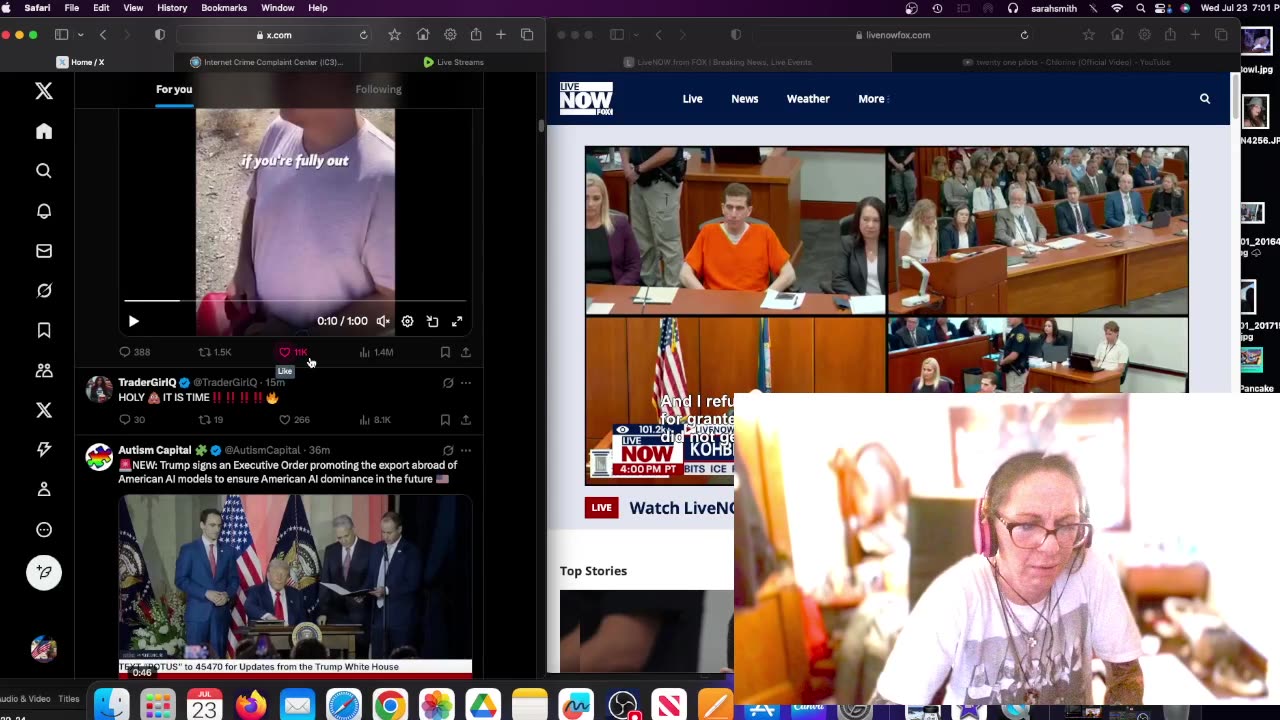Image resolution: width=1280 pixels, height=720 pixels.
Task: Share the video post
Action: 466,352
